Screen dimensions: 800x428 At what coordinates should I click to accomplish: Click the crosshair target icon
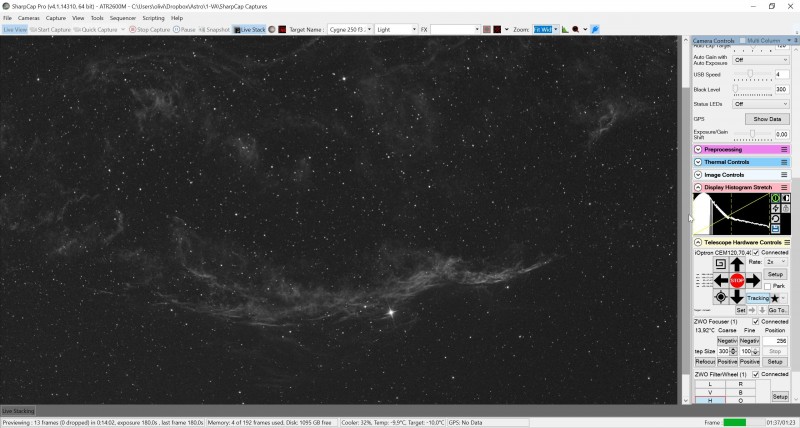click(x=720, y=297)
